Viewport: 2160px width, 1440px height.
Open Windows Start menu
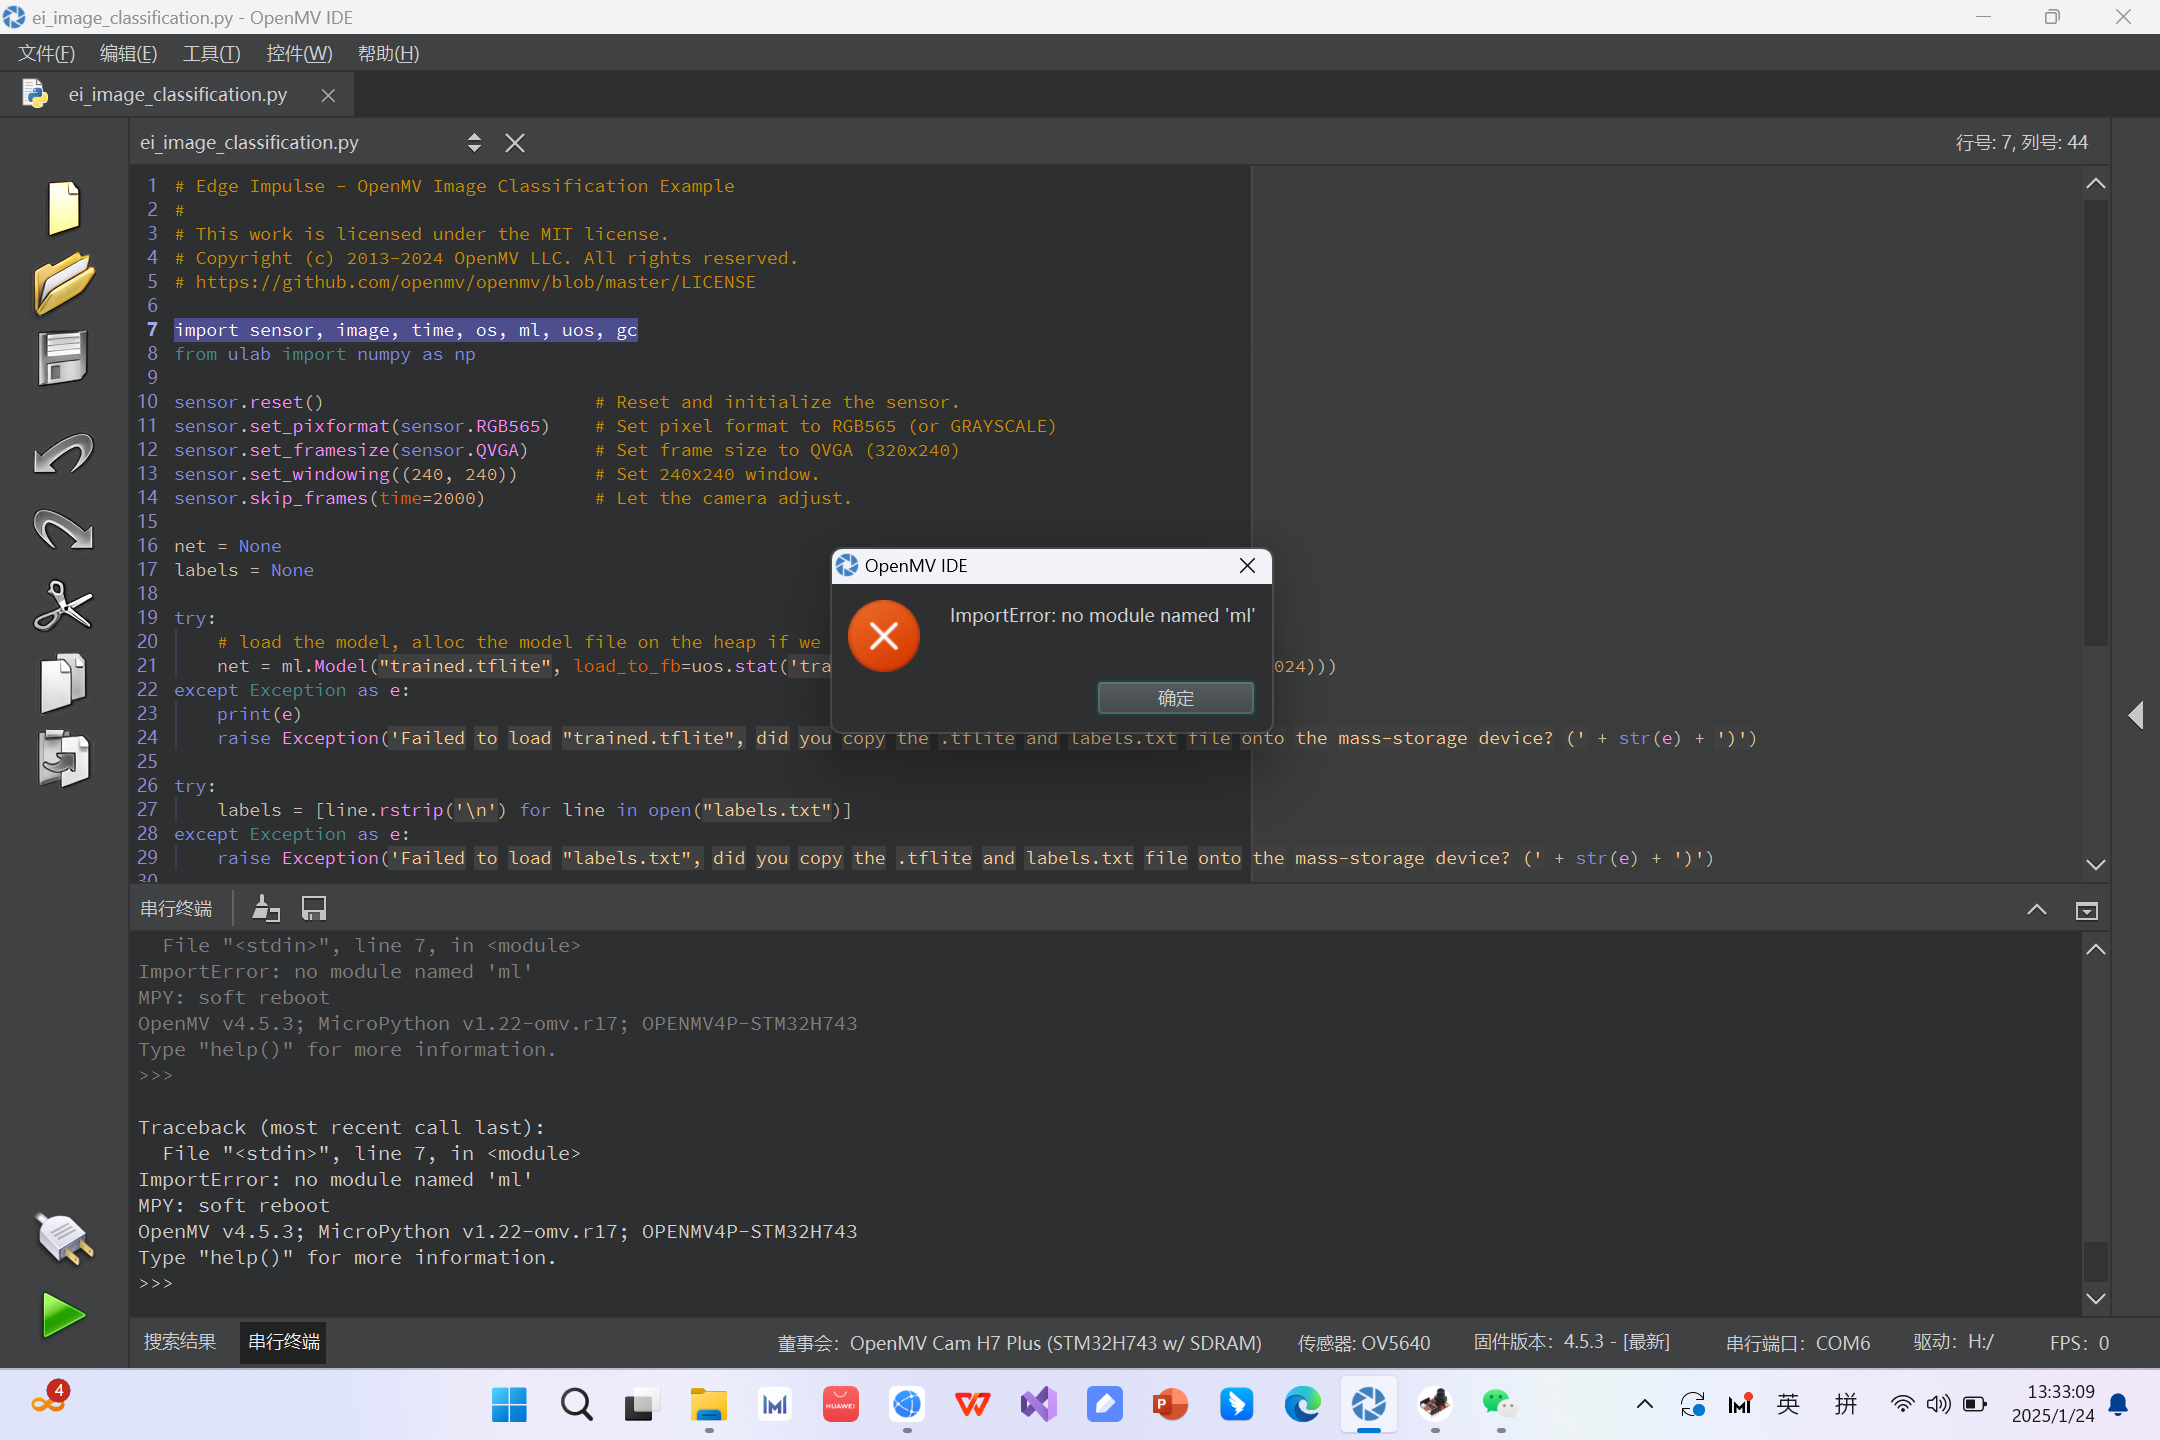tap(509, 1405)
